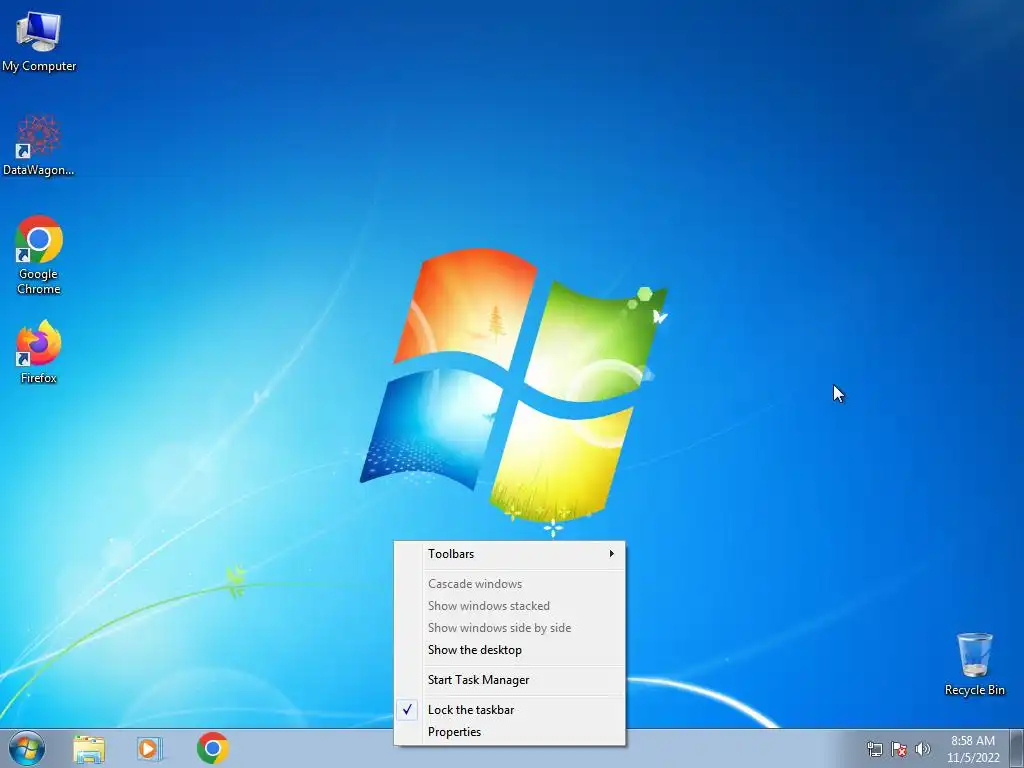Expand the Toolbars submenu
1024x768 pixels.
point(509,554)
